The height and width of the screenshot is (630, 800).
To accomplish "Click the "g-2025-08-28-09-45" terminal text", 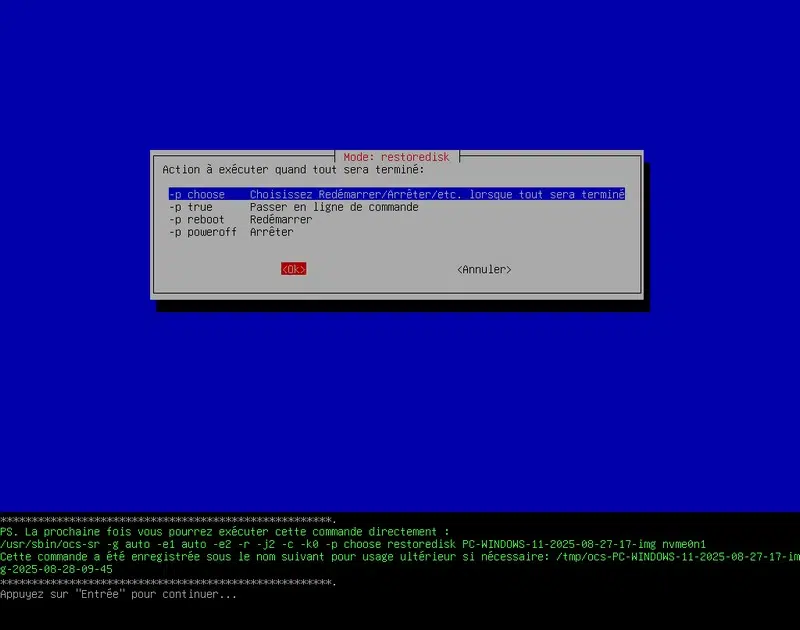I will coord(56,569).
